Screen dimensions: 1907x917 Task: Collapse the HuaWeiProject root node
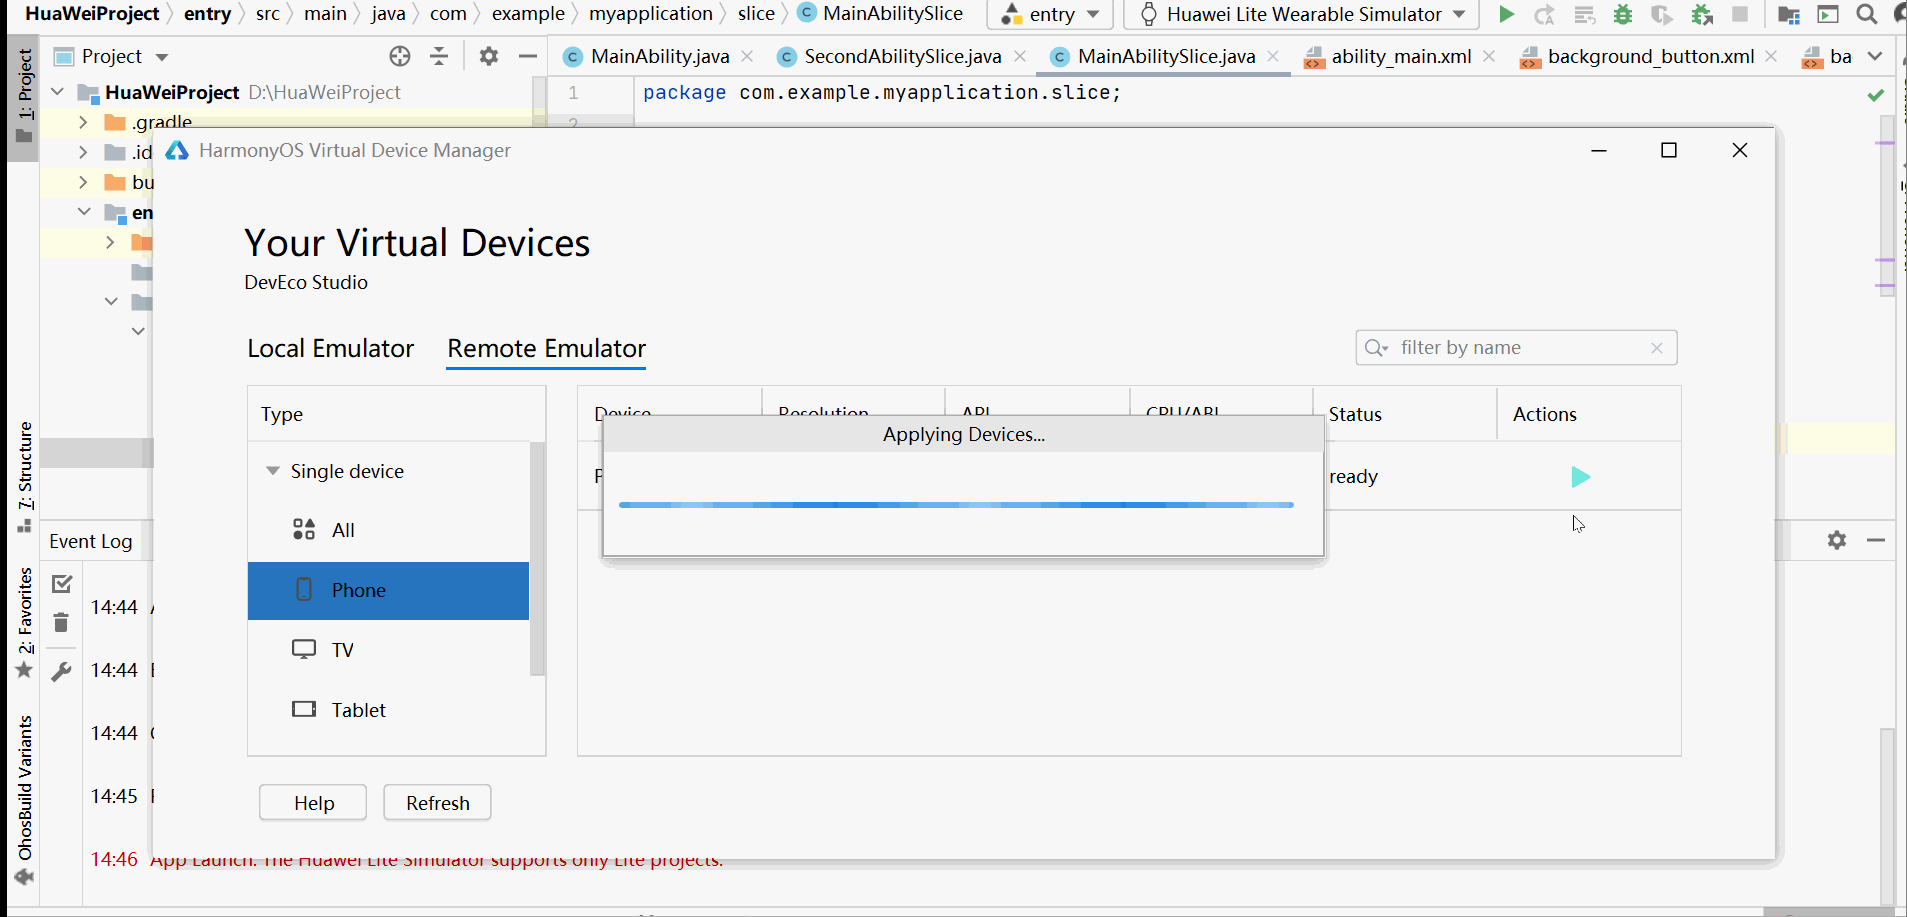[x=58, y=92]
